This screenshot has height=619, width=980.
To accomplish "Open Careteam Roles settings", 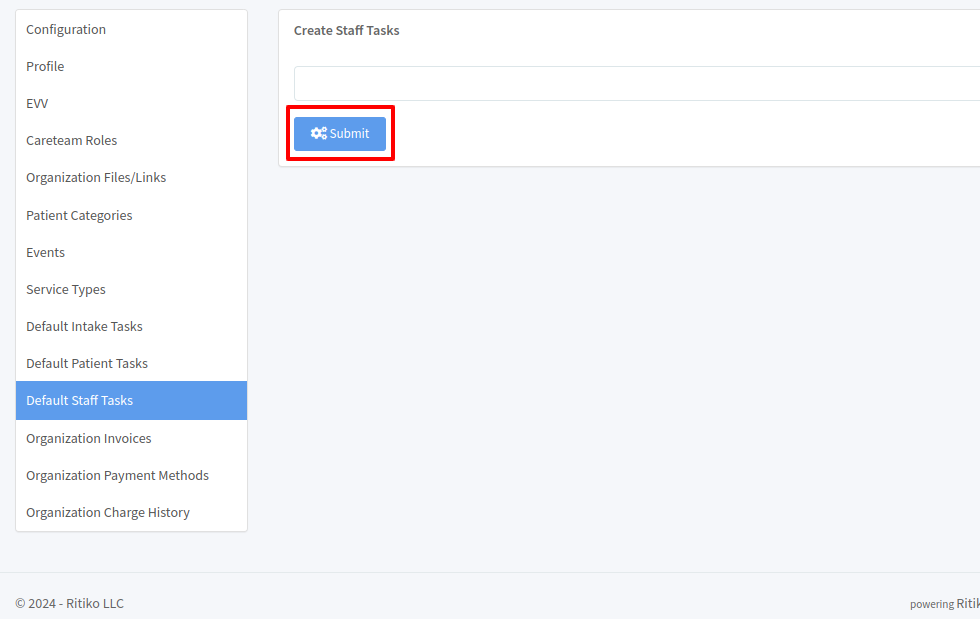I will 72,141.
